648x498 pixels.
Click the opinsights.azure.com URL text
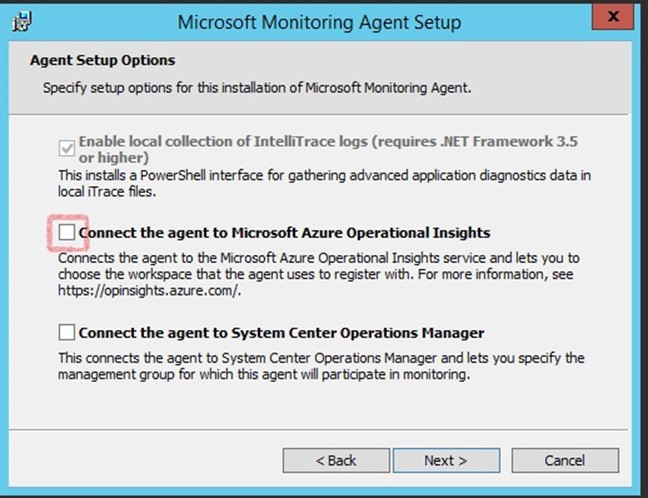(149, 291)
